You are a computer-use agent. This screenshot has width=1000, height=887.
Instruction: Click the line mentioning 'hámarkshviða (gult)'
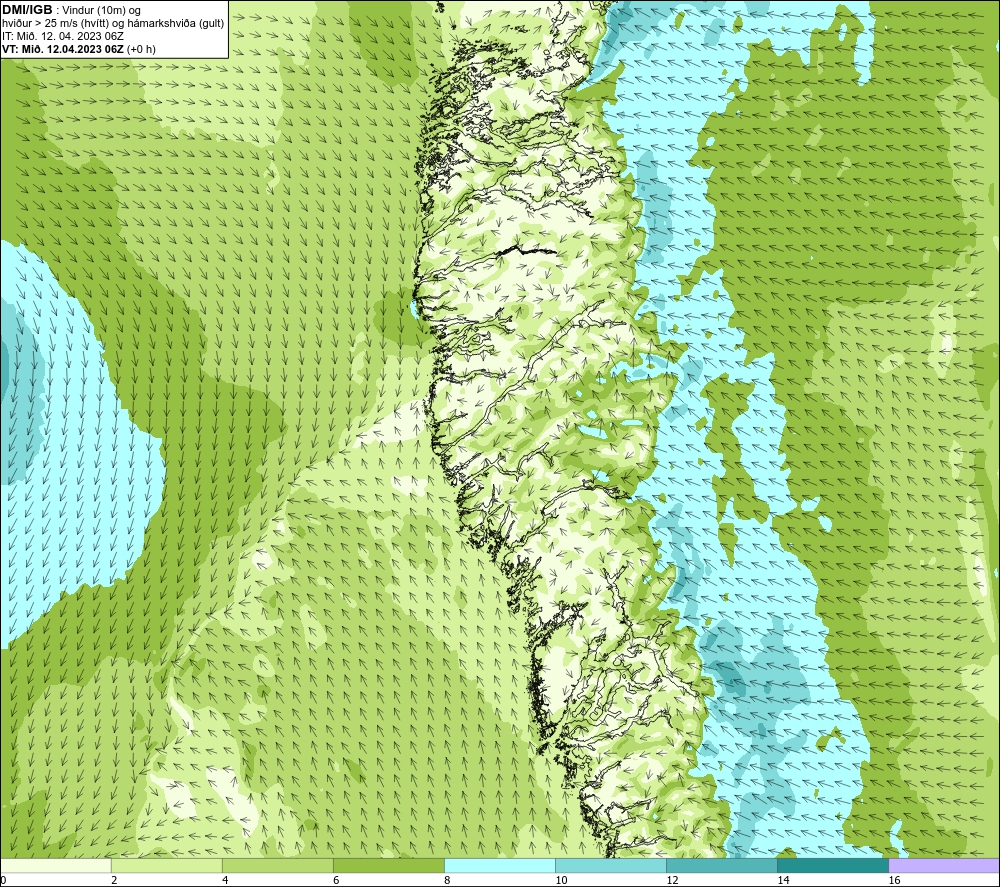[113, 23]
